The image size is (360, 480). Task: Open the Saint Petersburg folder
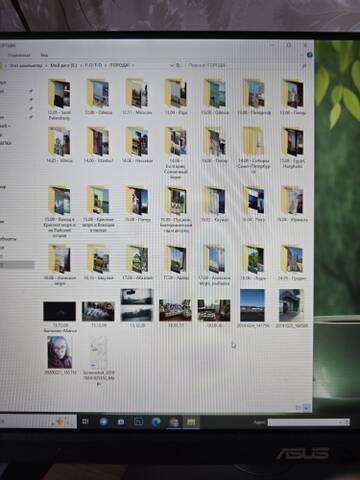click(x=59, y=99)
